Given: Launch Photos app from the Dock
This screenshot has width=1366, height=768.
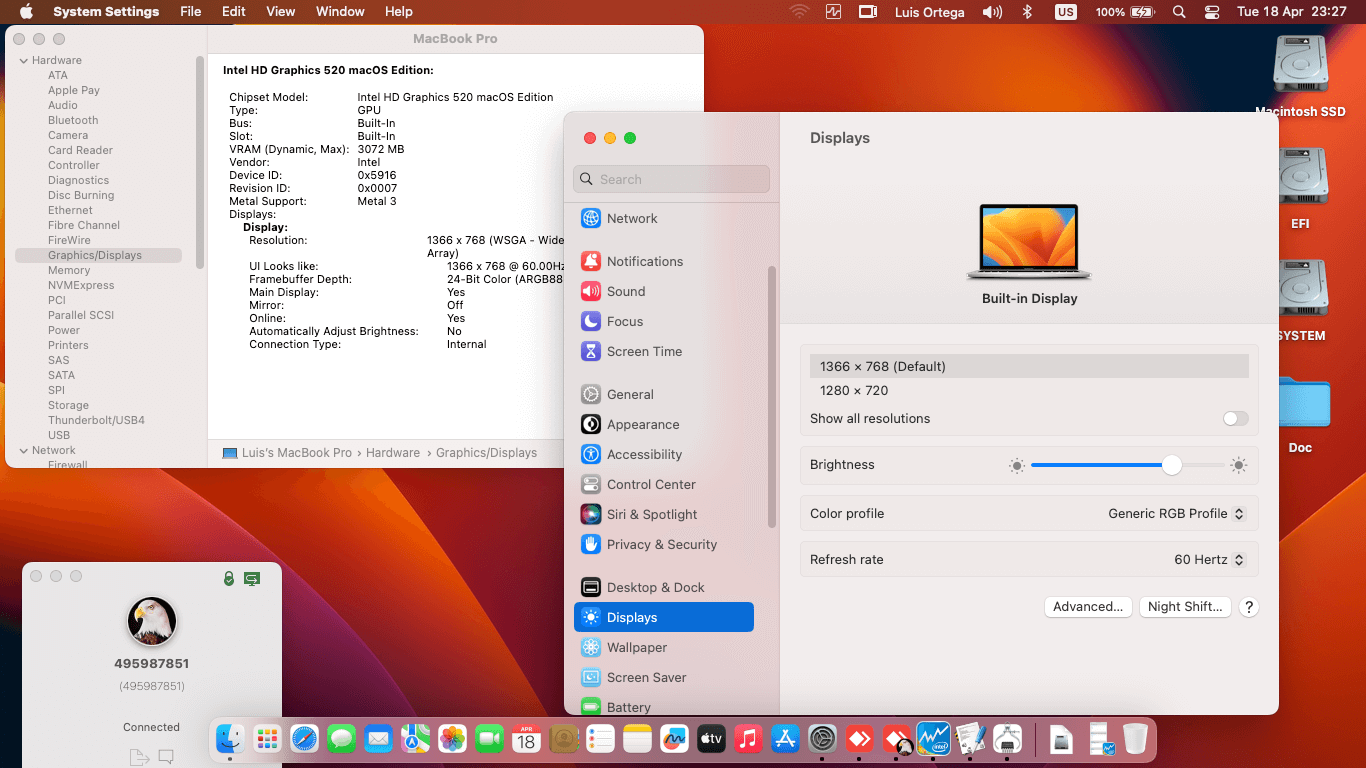Looking at the screenshot, I should pyautogui.click(x=452, y=739).
